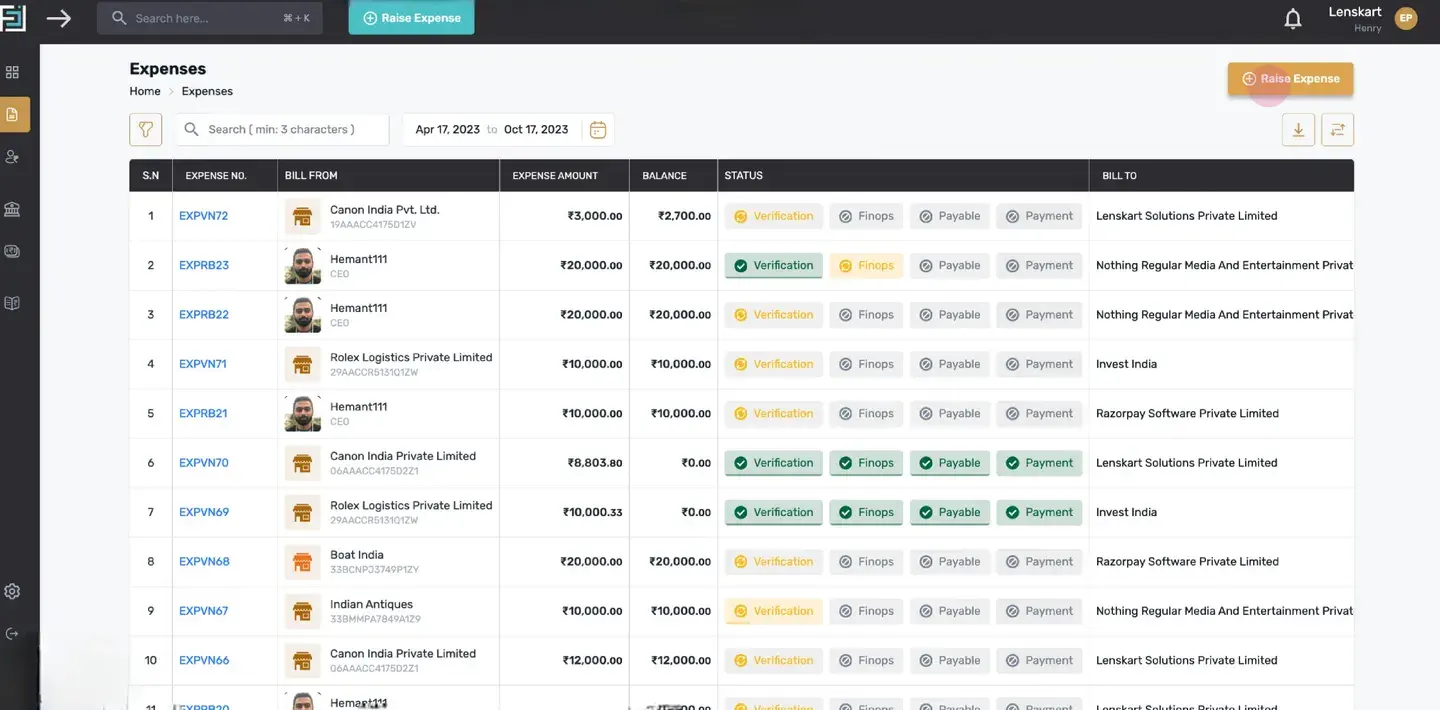The image size is (1440, 710).
Task: Click Boat India vendor icon
Action: (302, 561)
